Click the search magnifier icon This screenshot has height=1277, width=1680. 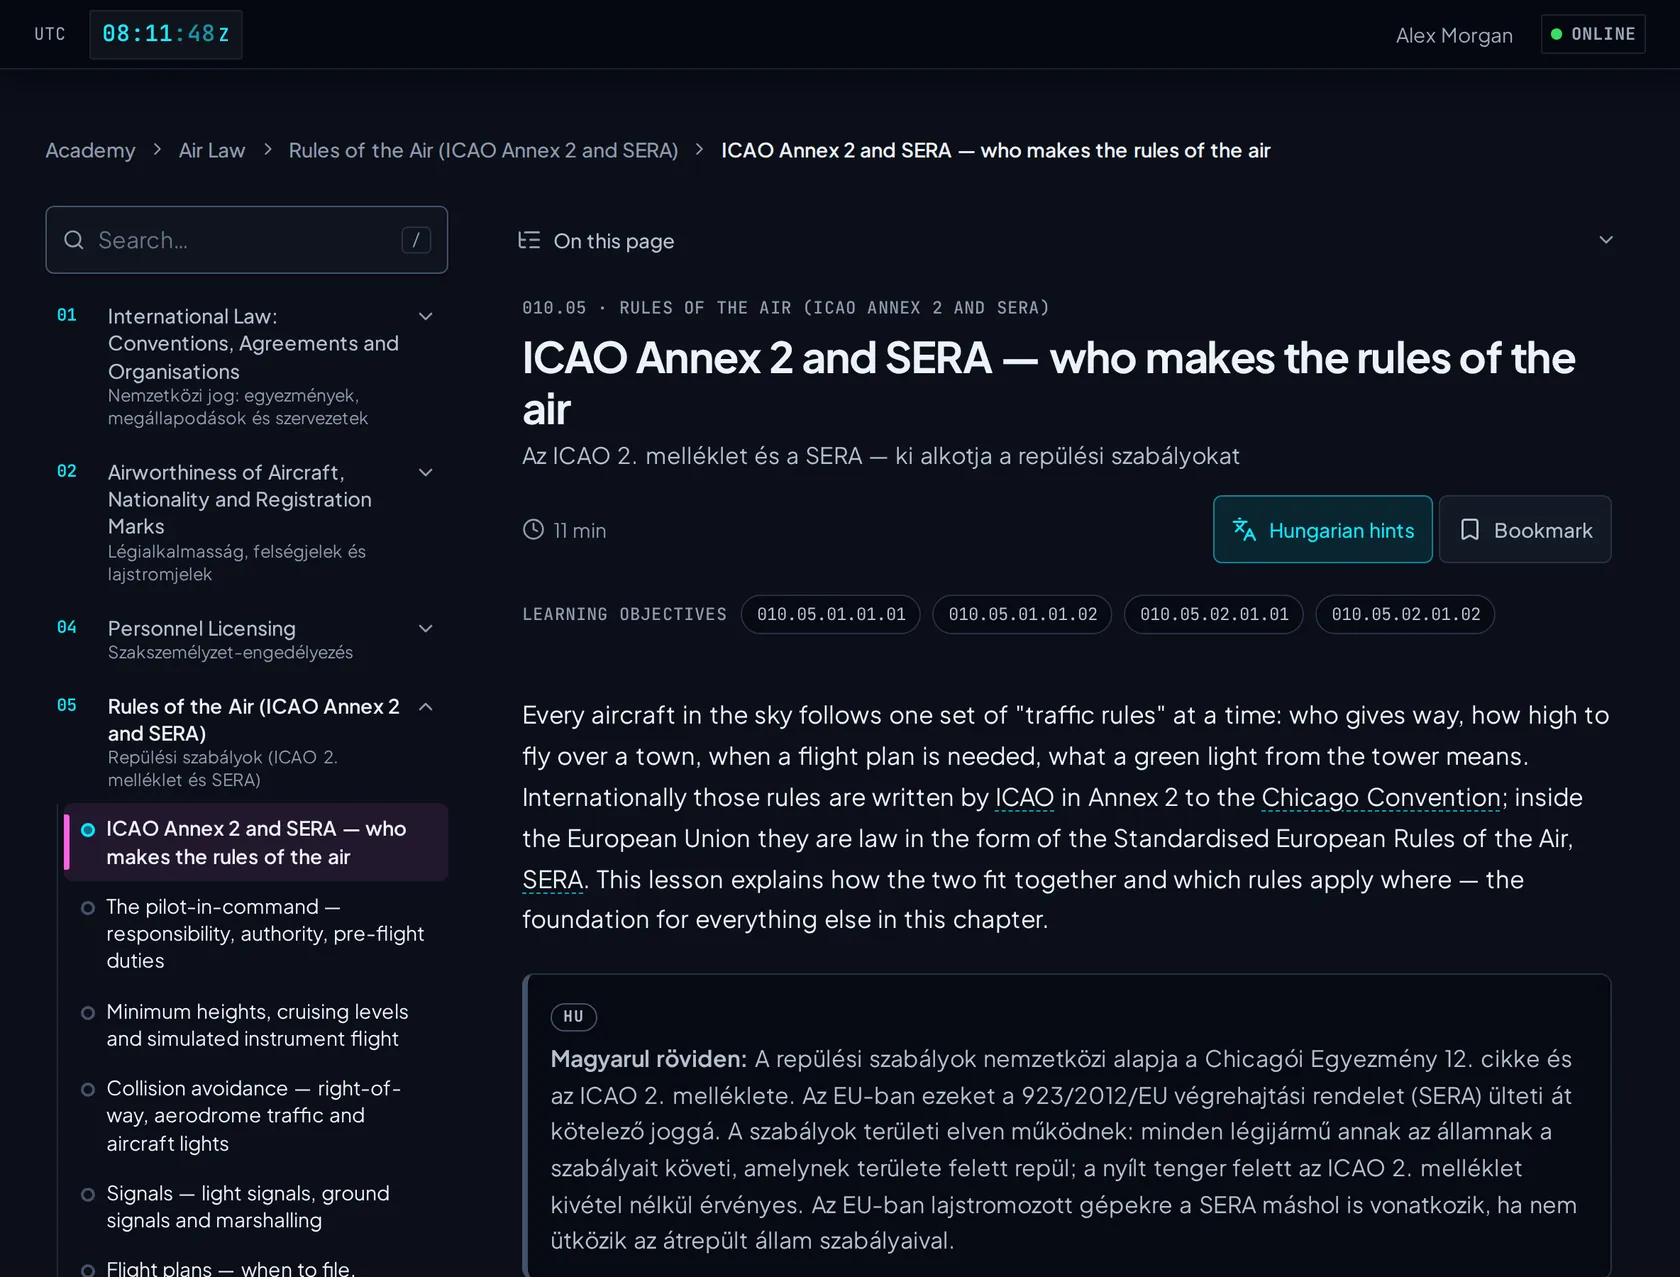tap(73, 240)
